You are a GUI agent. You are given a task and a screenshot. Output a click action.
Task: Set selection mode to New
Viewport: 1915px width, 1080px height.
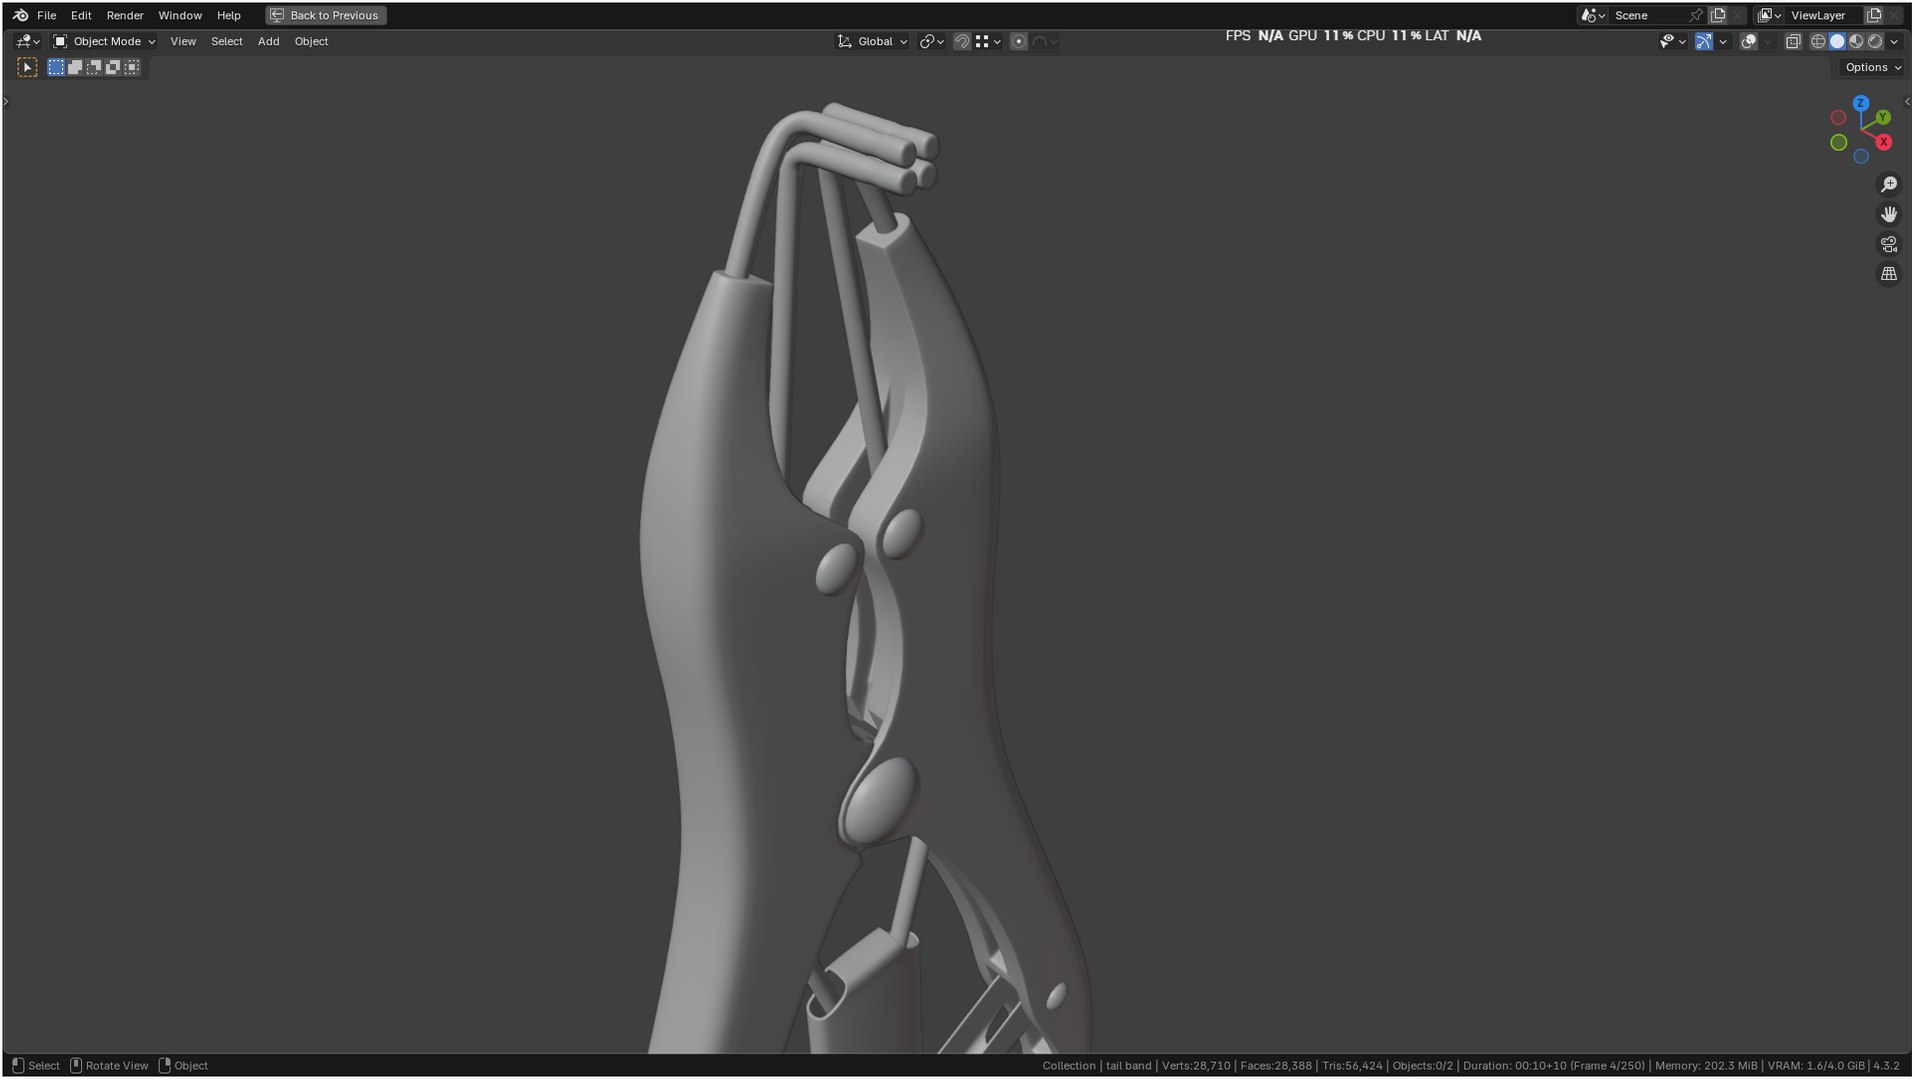(x=56, y=67)
